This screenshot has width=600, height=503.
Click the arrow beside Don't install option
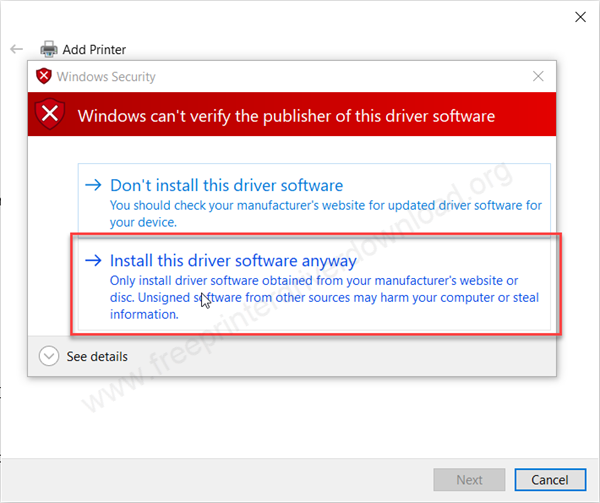click(93, 185)
